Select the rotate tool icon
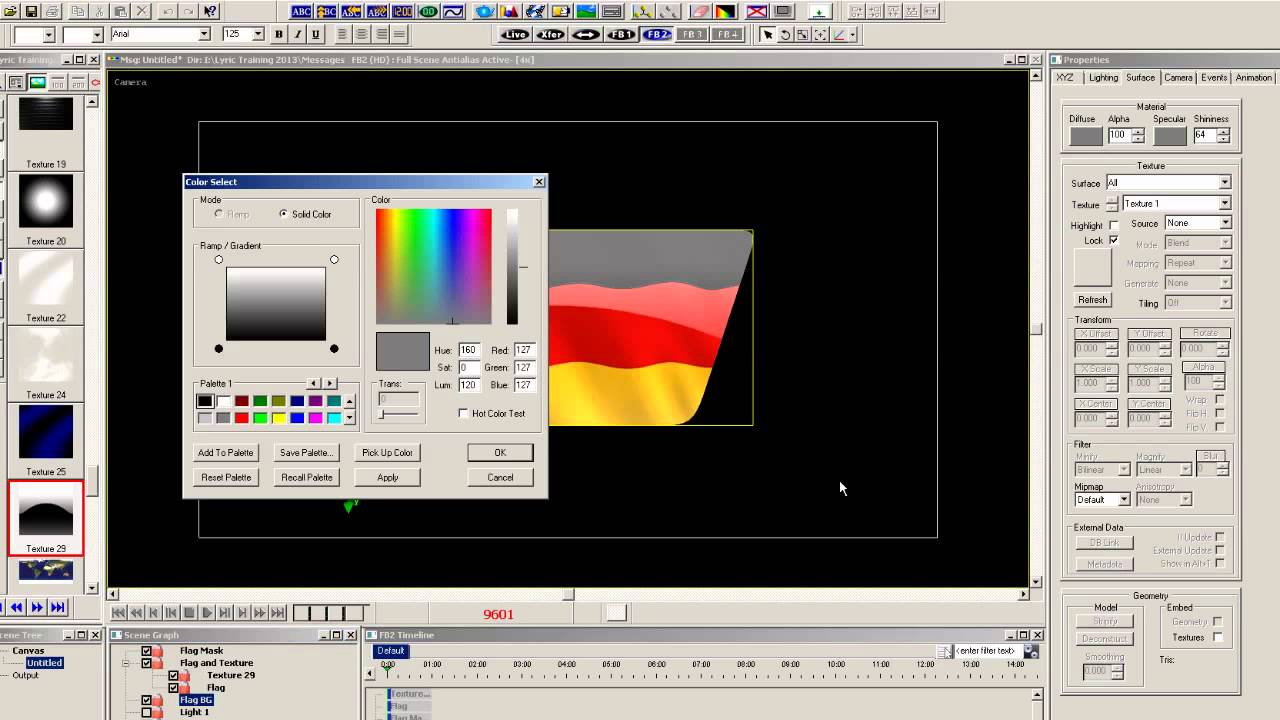The width and height of the screenshot is (1280, 720). [785, 34]
